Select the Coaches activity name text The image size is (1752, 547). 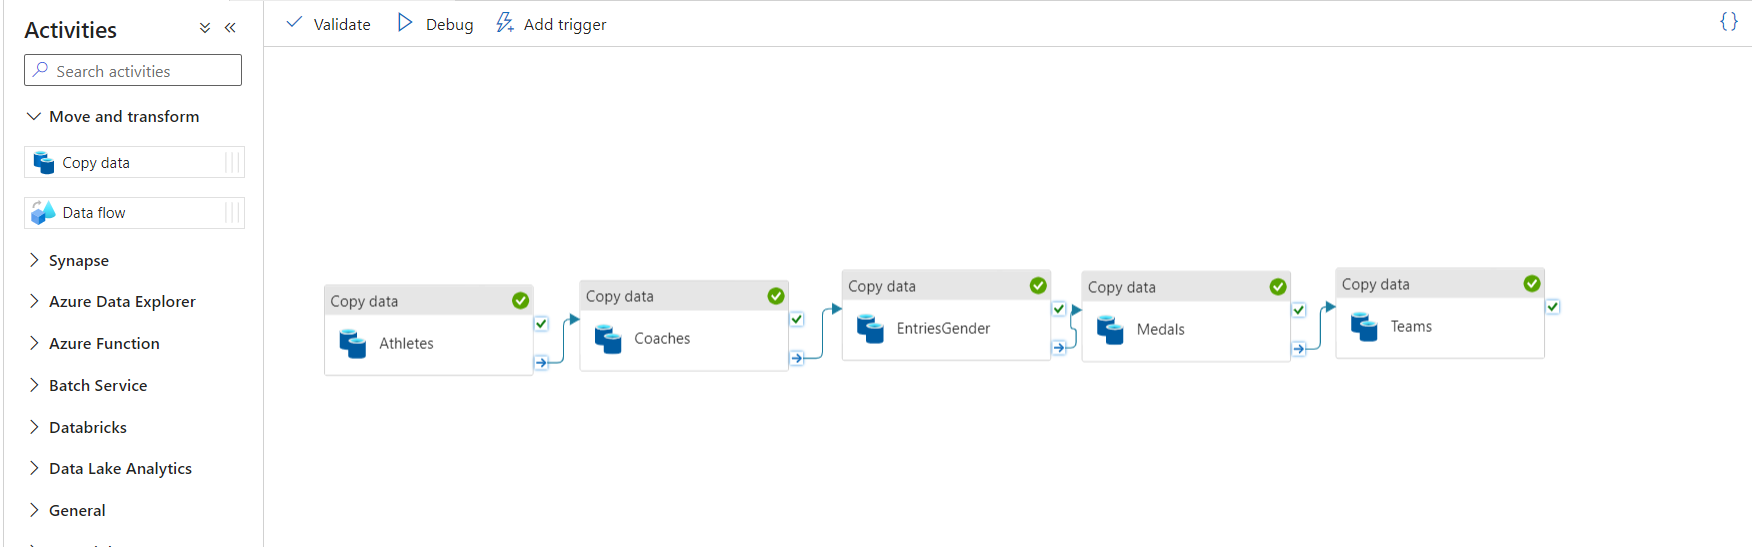[x=662, y=338]
